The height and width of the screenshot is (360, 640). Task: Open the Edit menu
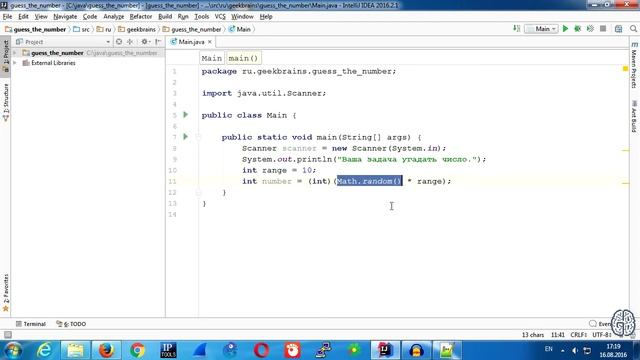23,16
